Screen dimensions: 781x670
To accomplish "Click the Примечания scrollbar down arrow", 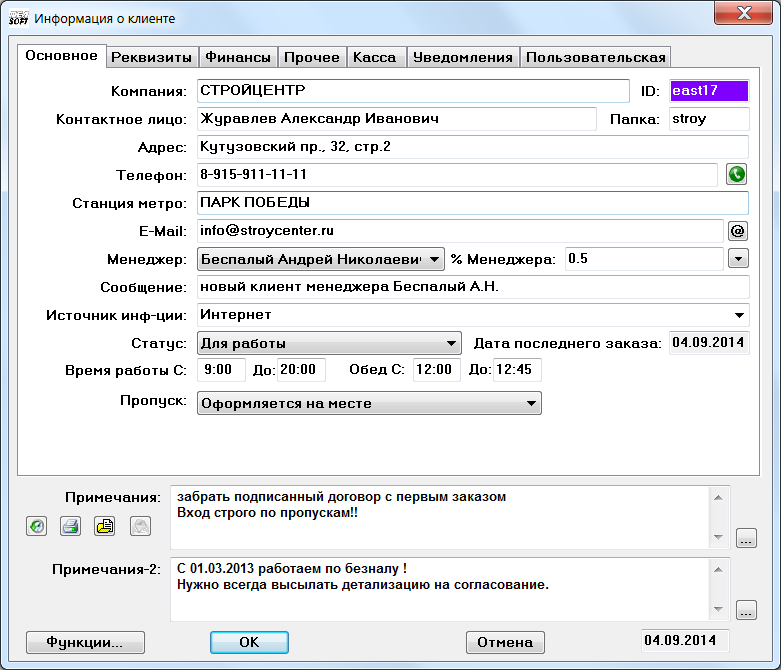I will click(x=718, y=537).
